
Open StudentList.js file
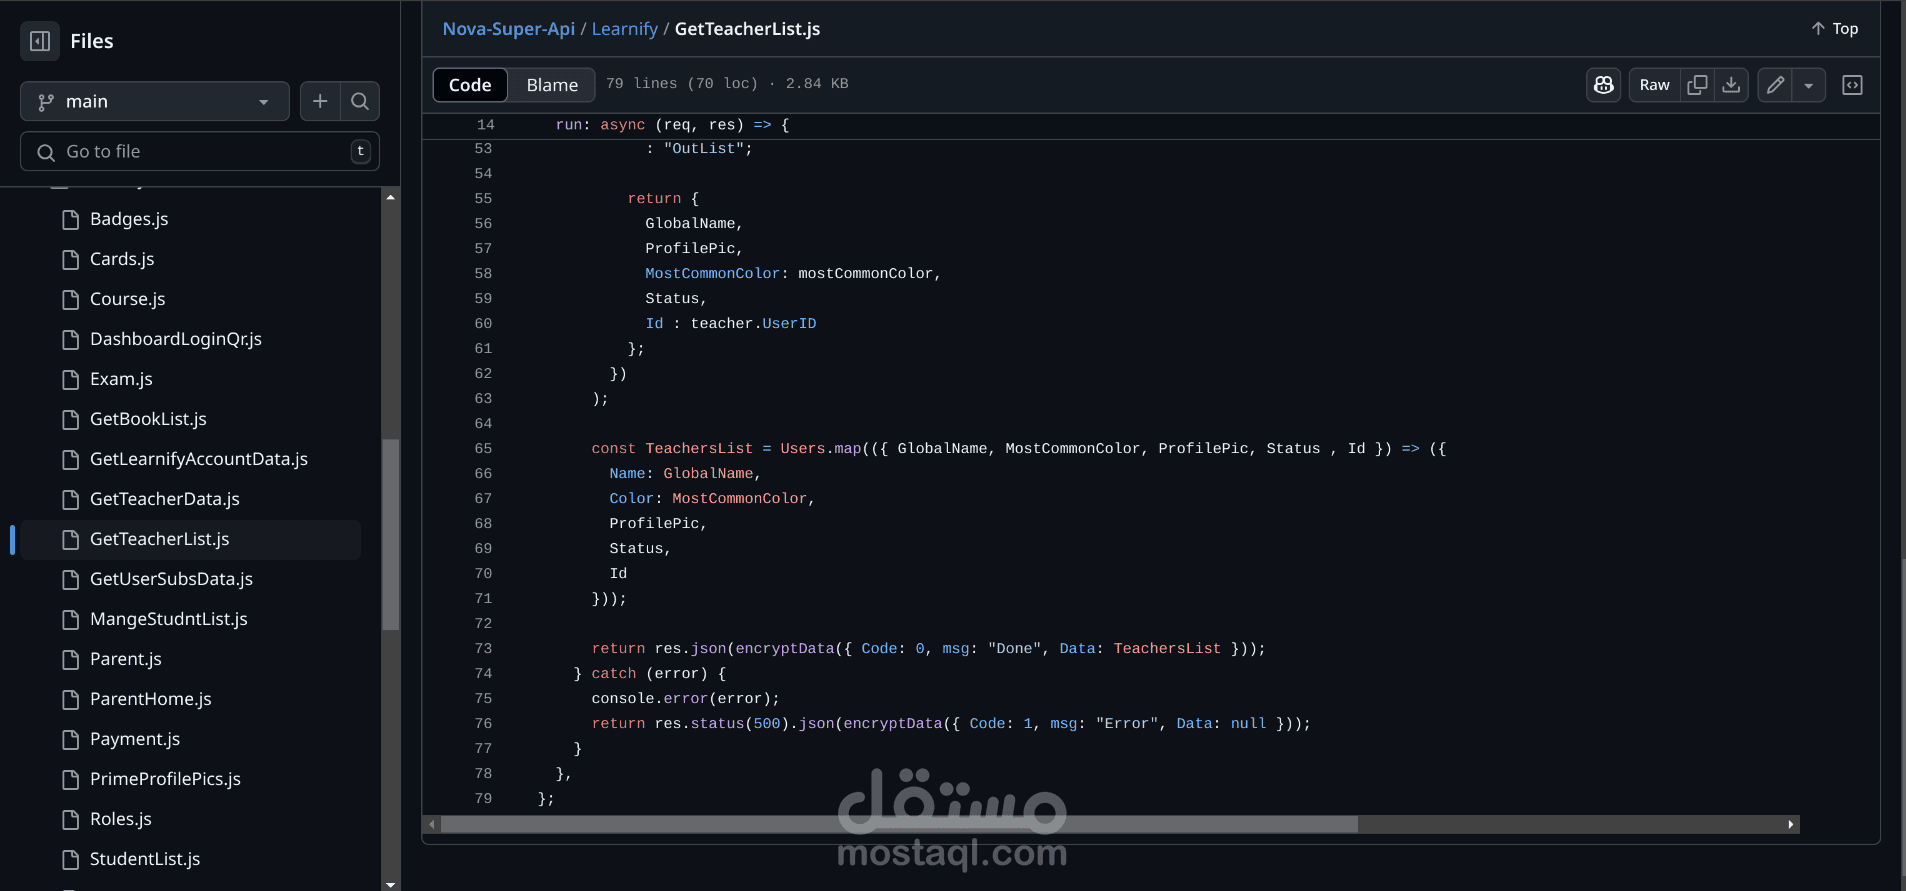(145, 859)
